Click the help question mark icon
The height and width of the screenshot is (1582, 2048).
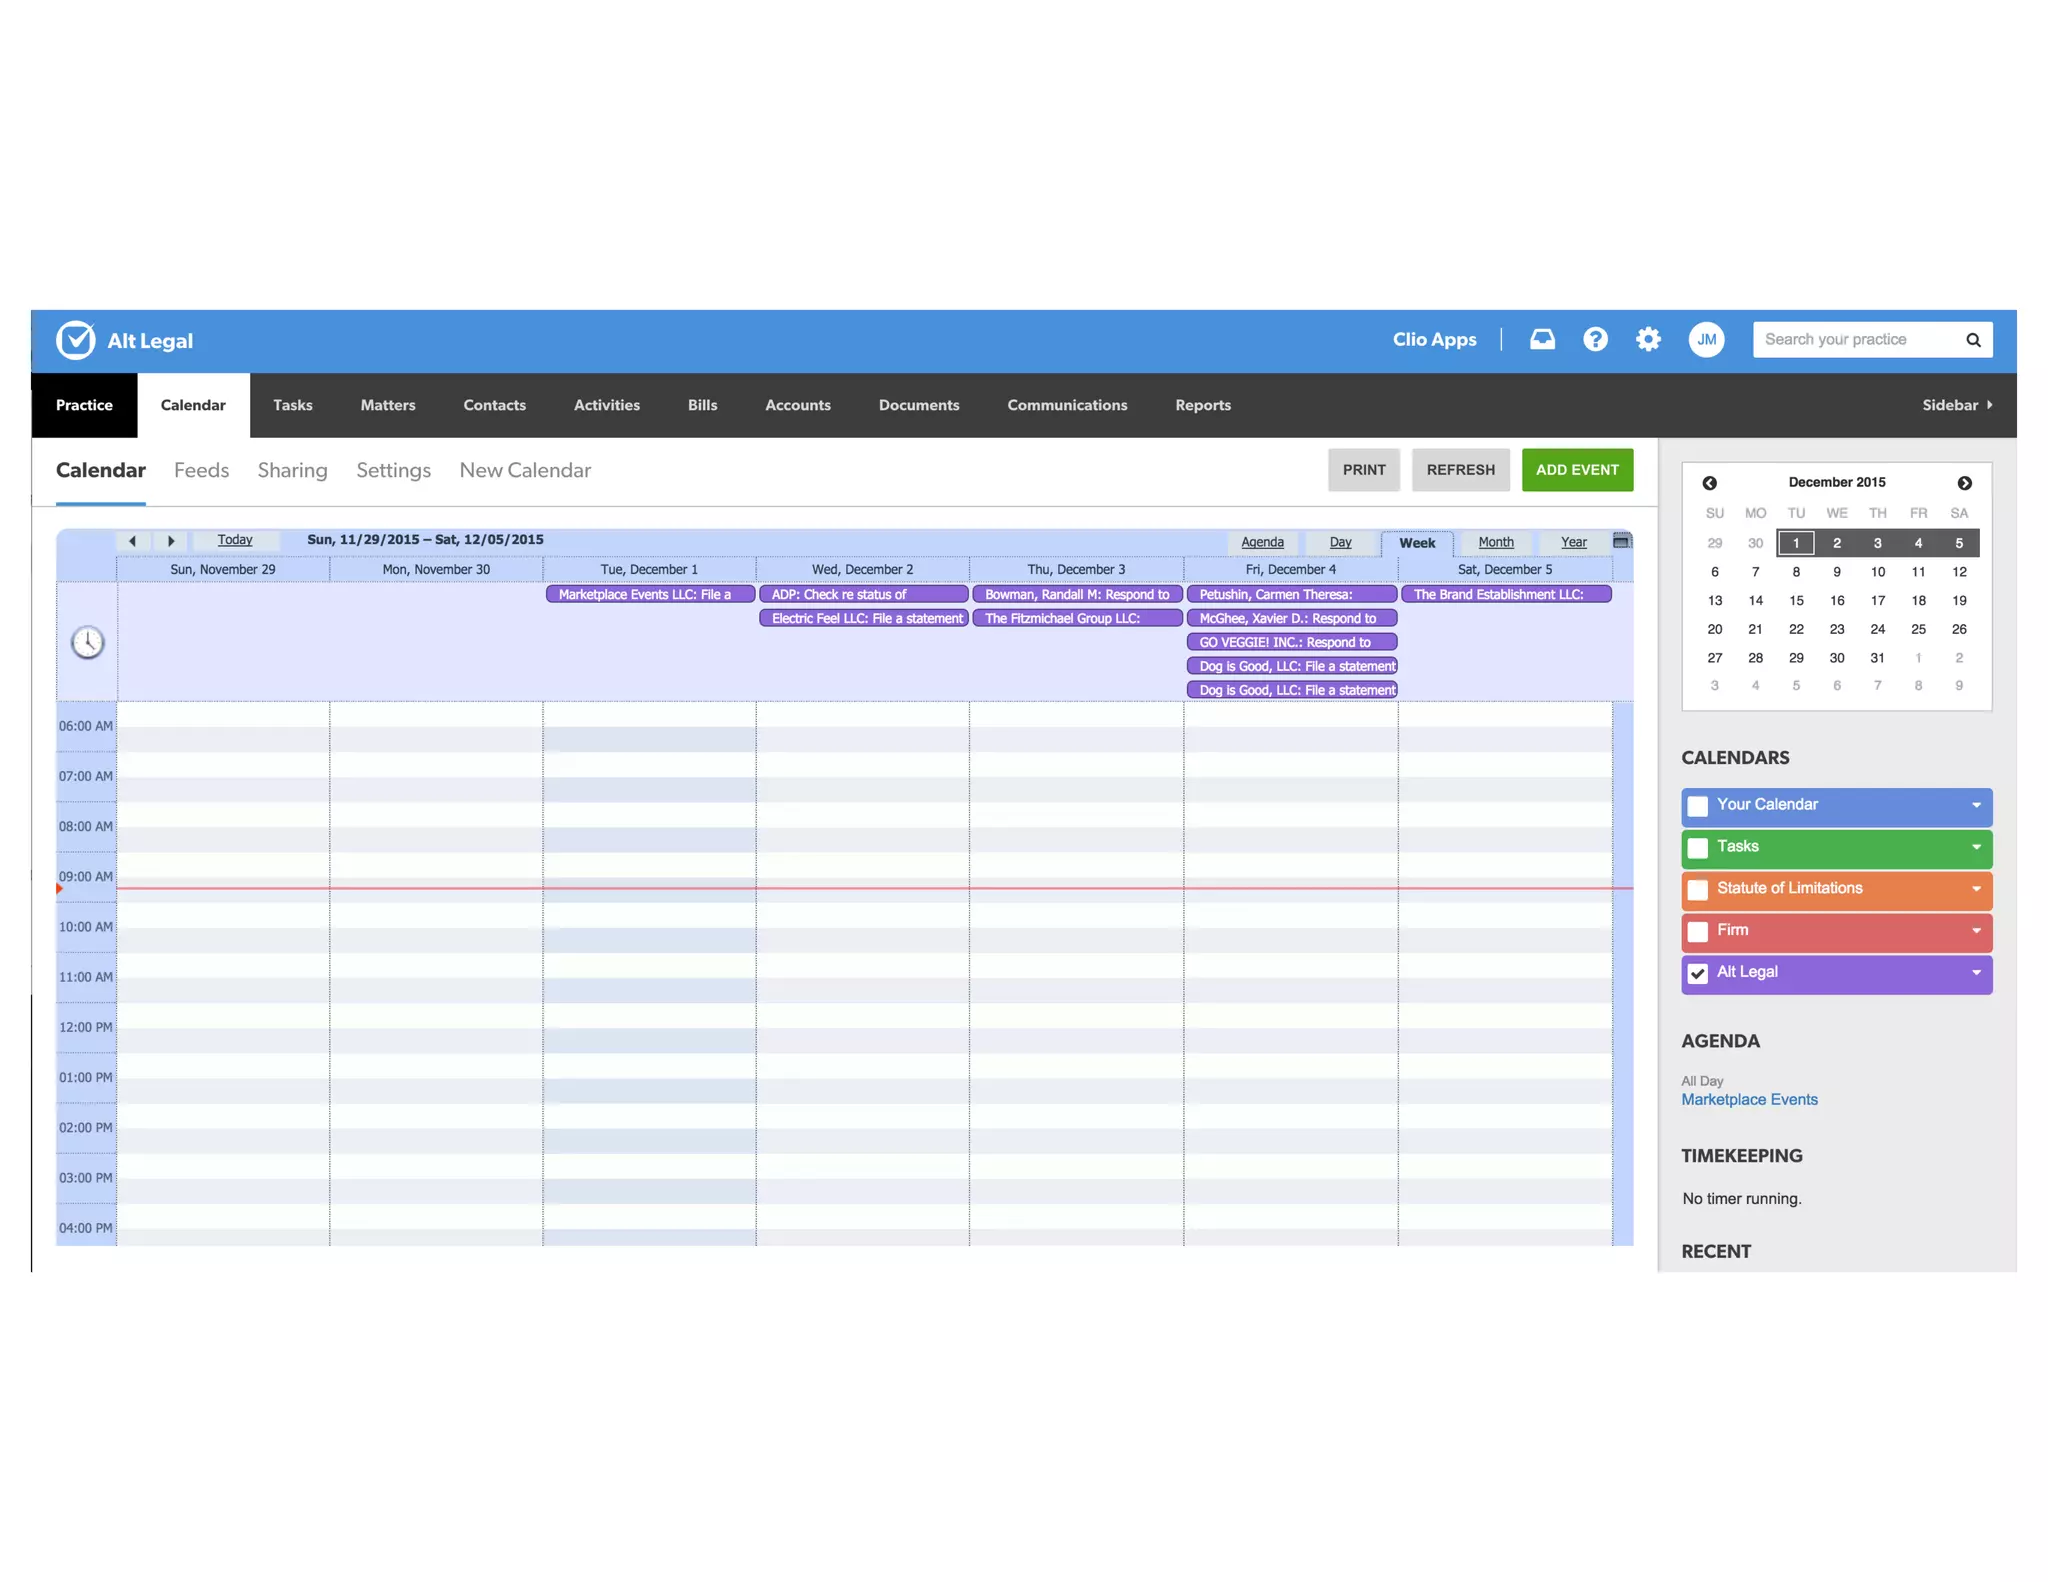pos(1595,340)
